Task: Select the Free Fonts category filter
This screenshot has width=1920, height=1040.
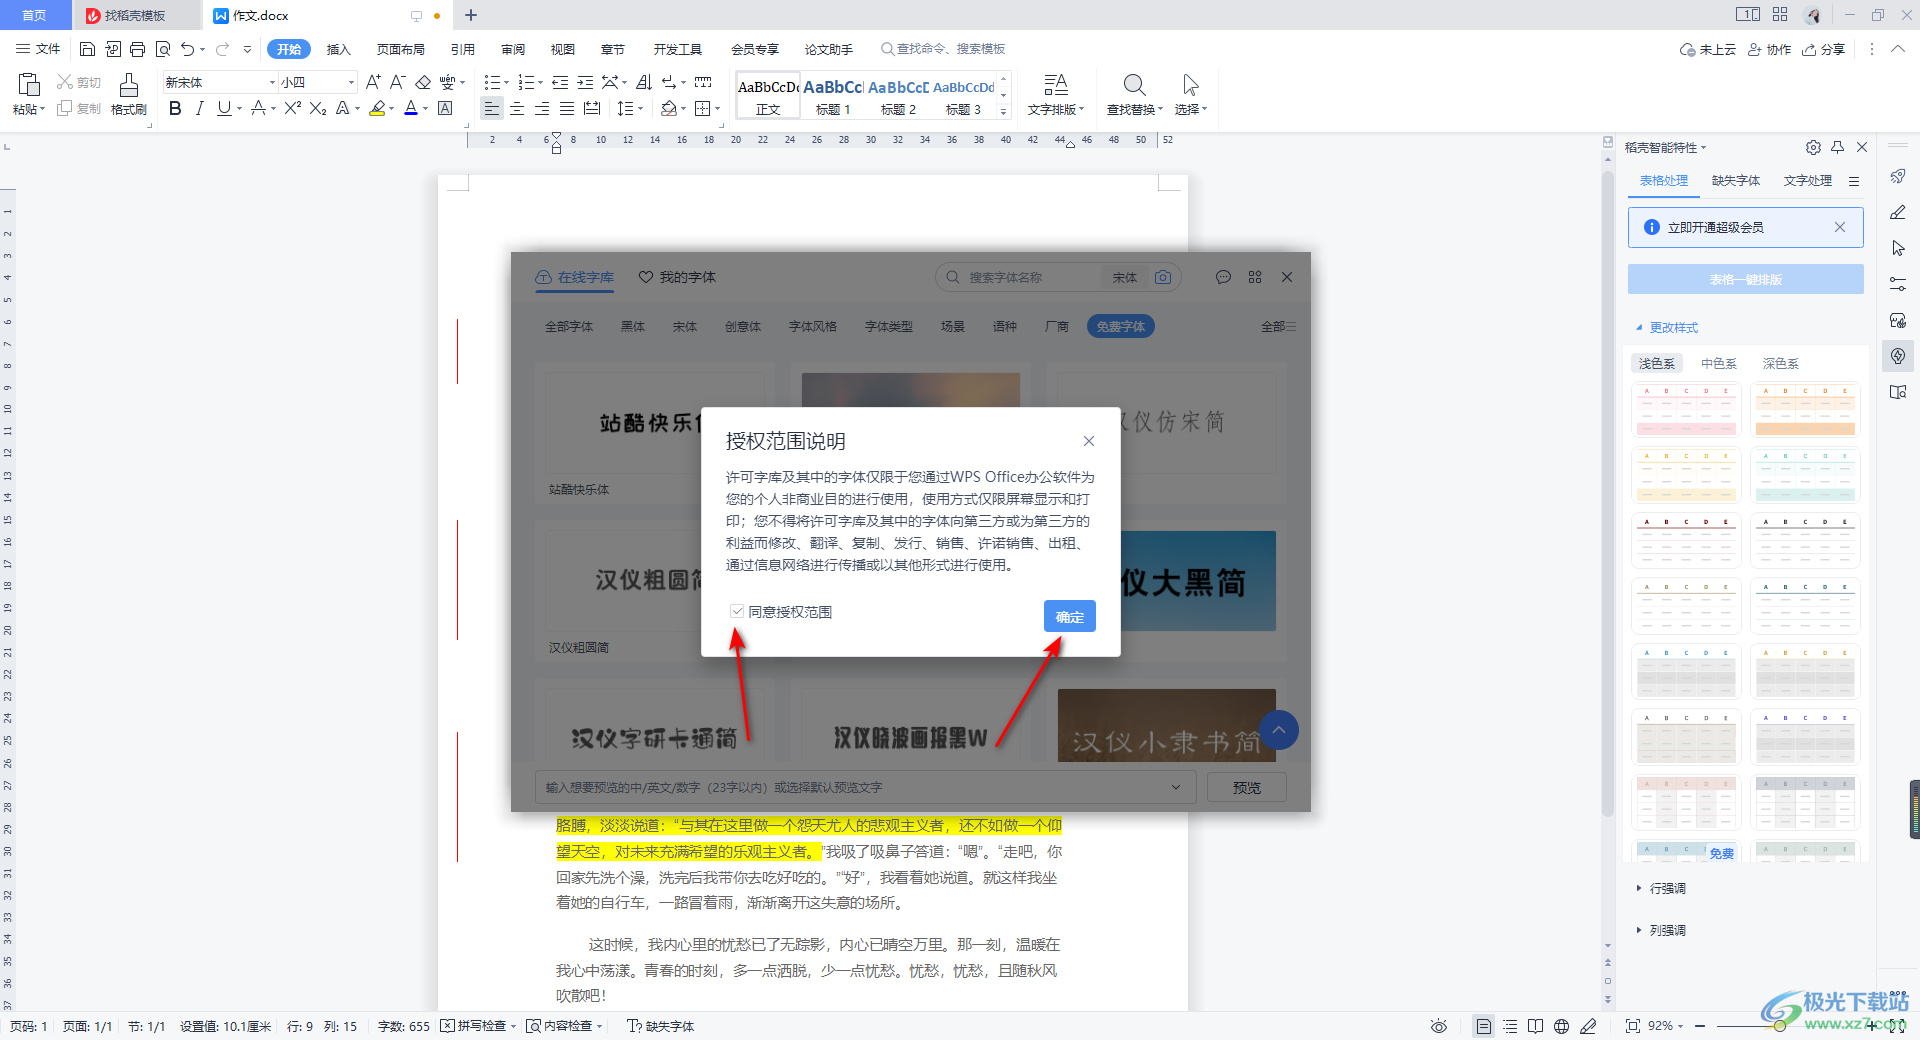Action: (x=1121, y=326)
